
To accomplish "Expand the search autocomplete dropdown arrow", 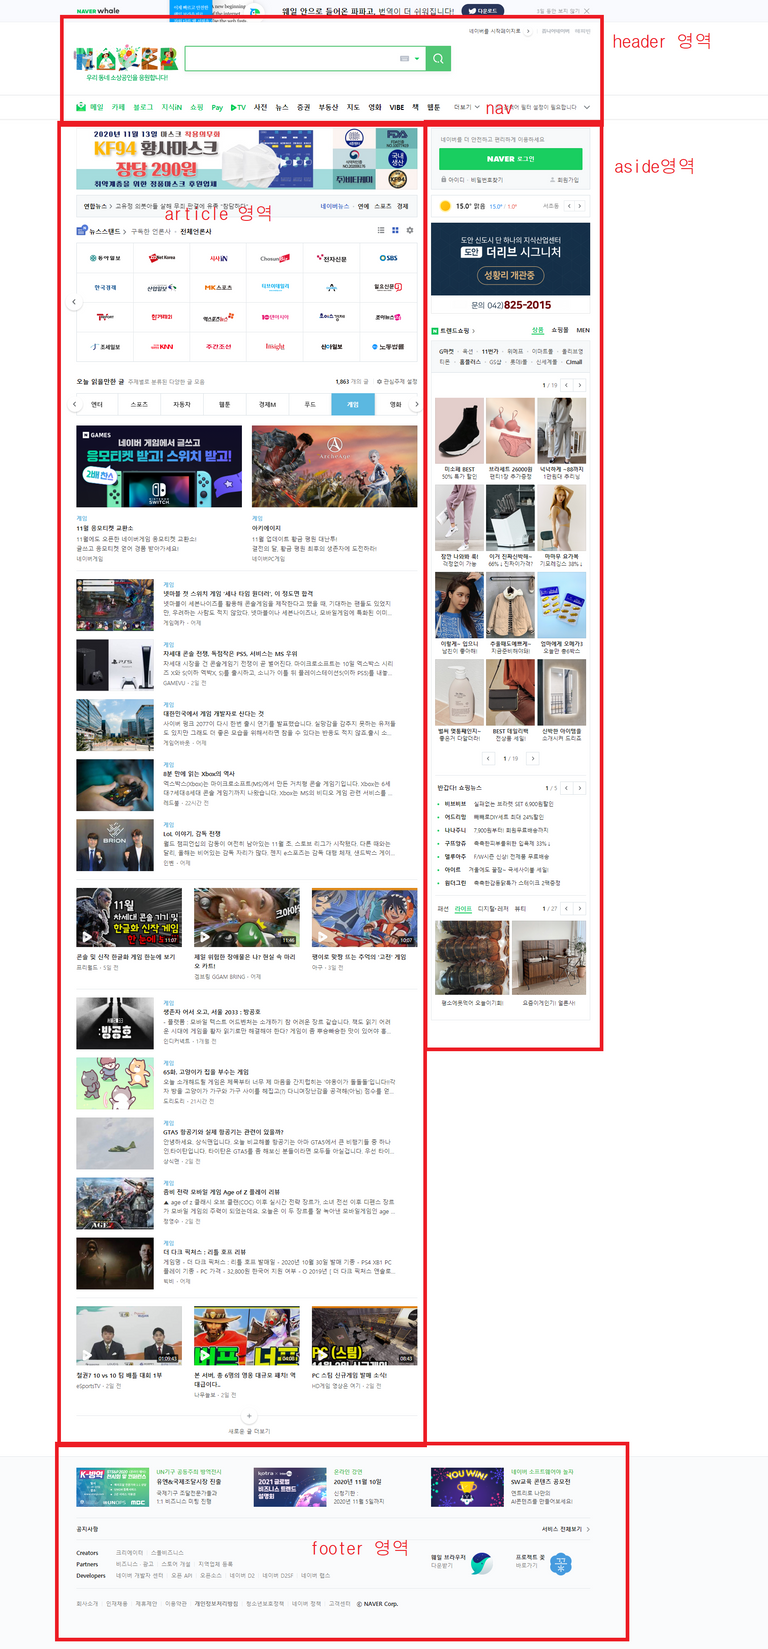I will pos(417,59).
